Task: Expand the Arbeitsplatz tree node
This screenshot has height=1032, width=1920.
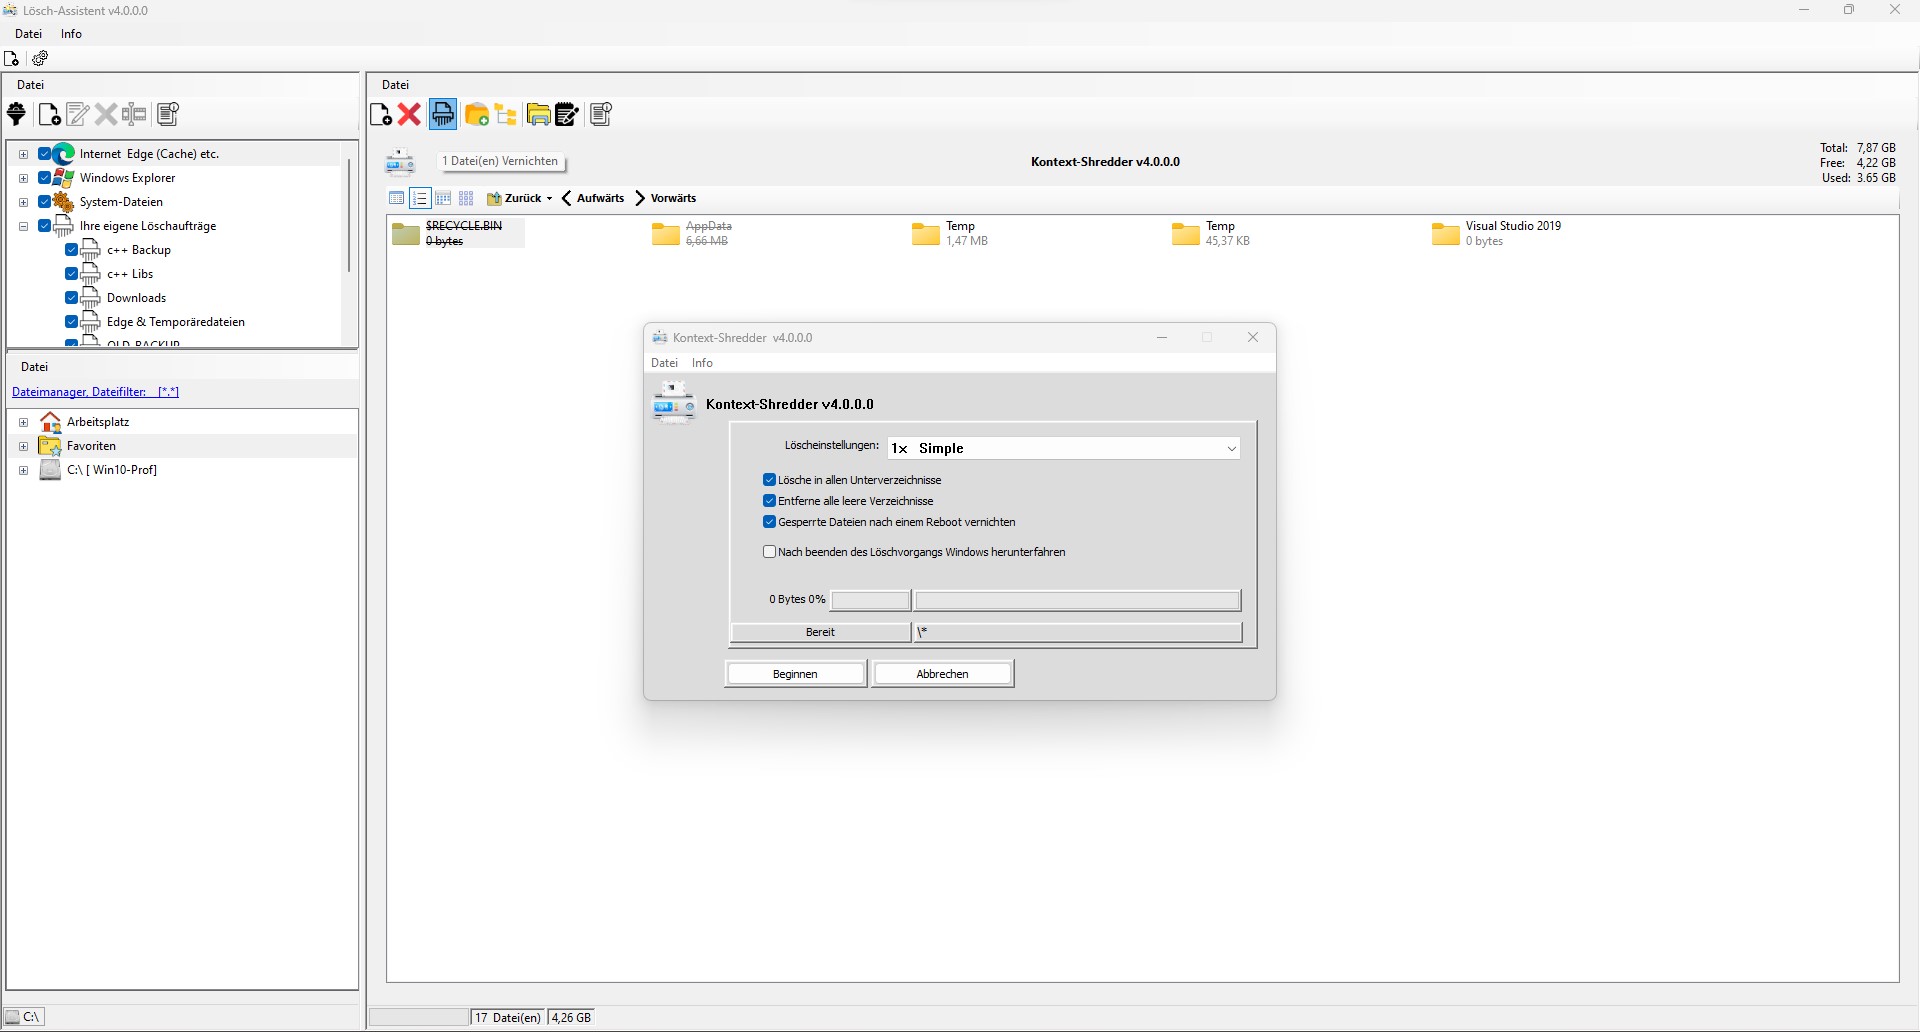Action: (23, 422)
